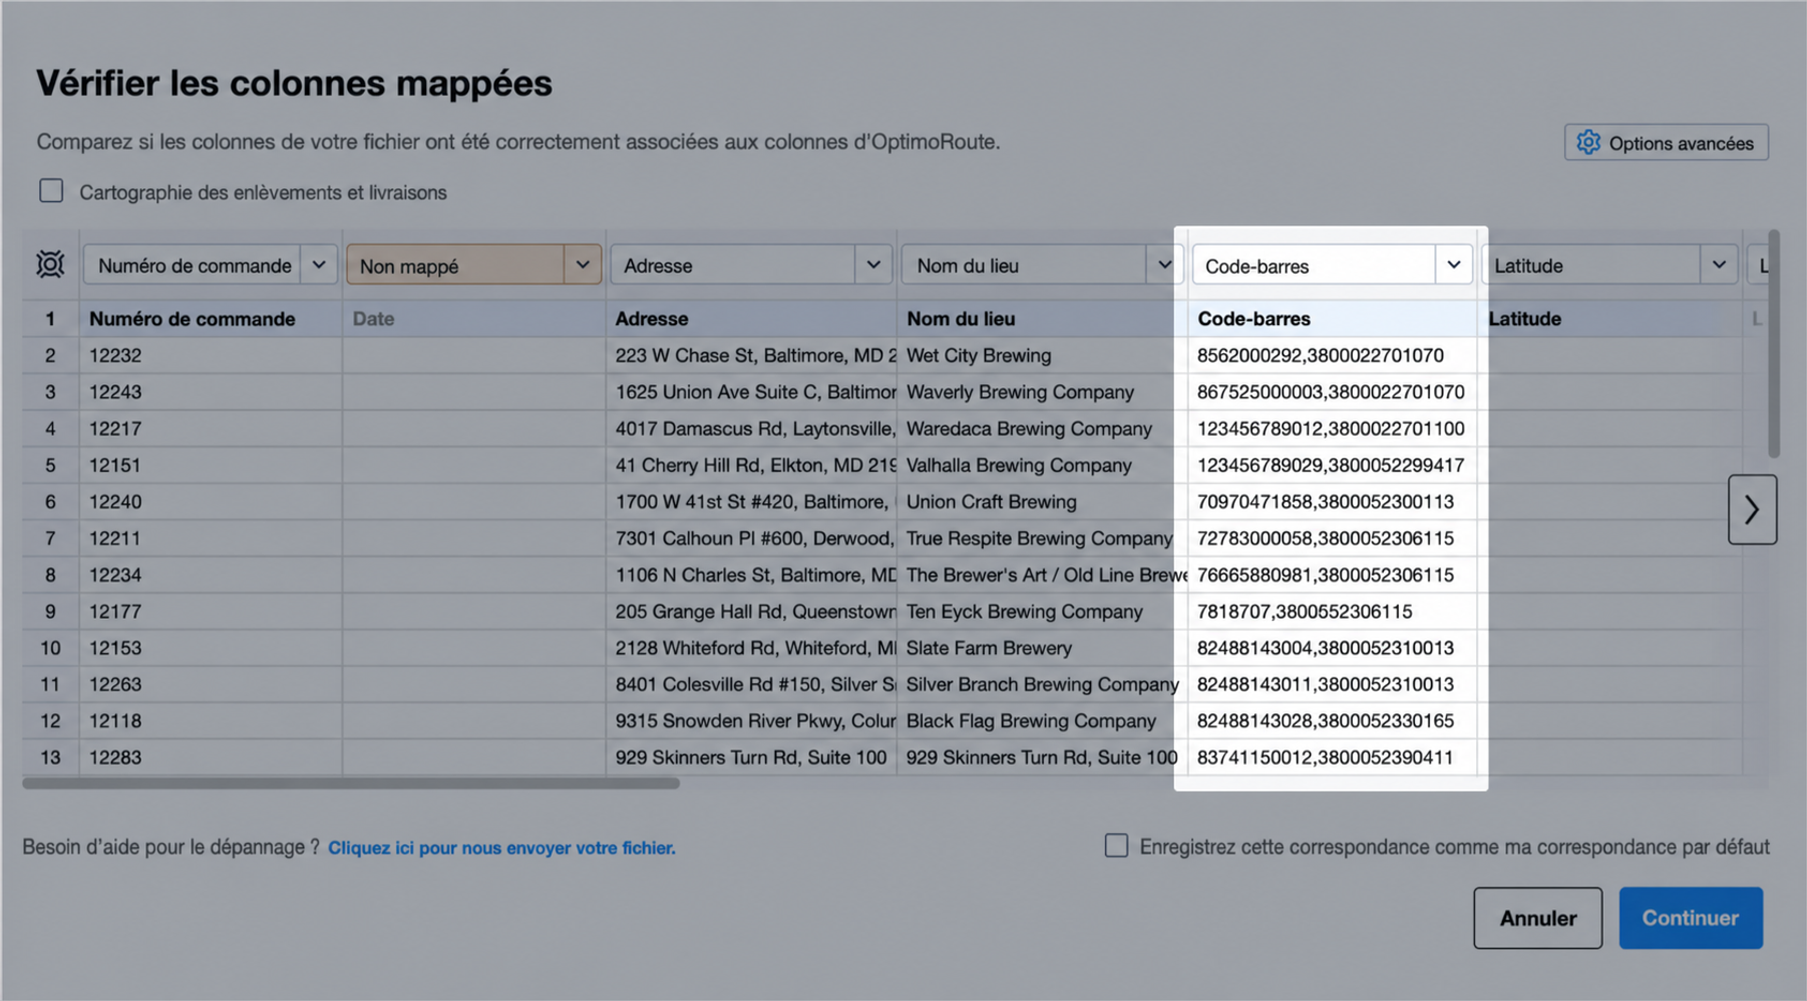Click the Date header cell in row 1
The width and height of the screenshot is (1807, 1001).
(x=474, y=318)
